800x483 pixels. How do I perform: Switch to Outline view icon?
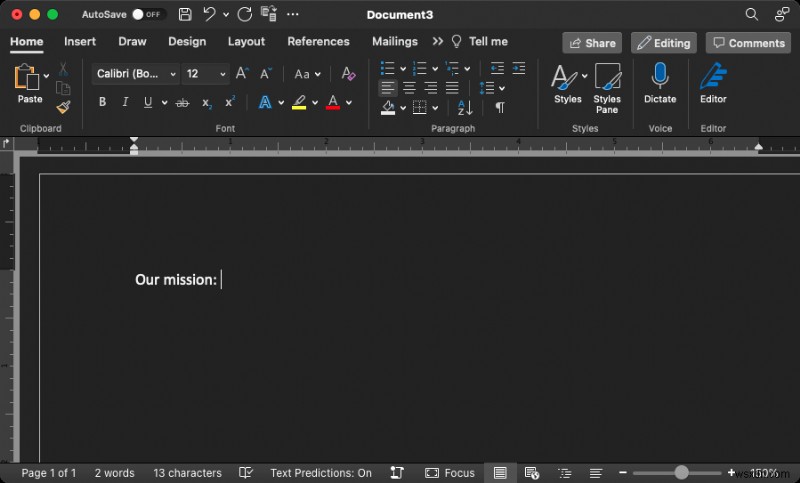[564, 473]
